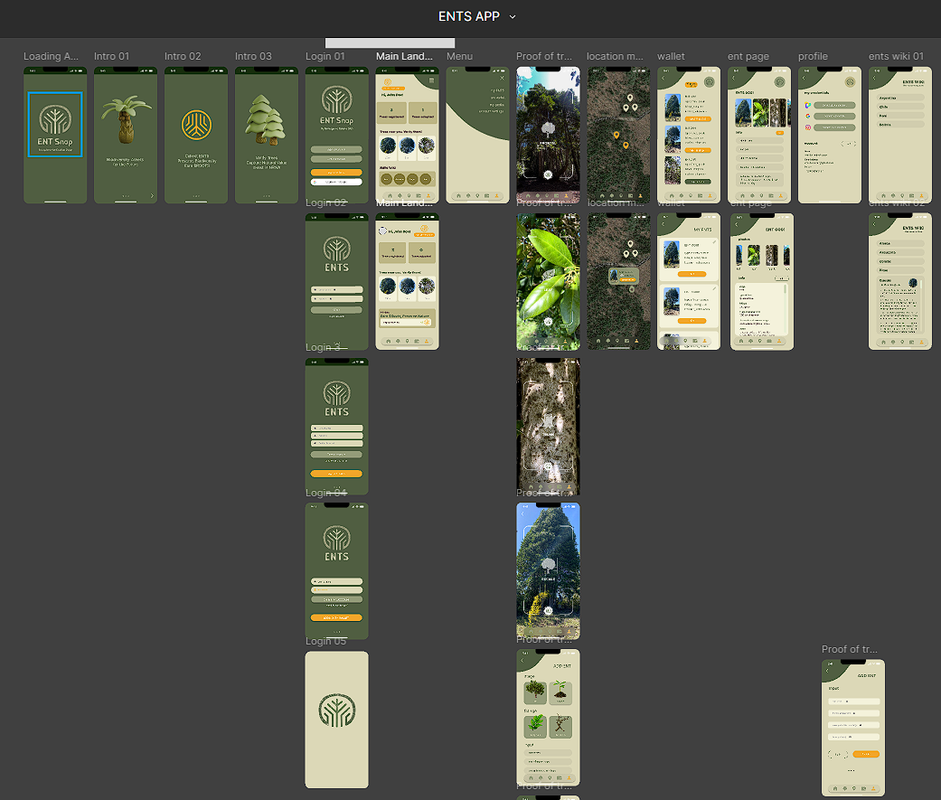Select the top ent page frame label
The width and height of the screenshot is (941, 800).
click(x=748, y=56)
